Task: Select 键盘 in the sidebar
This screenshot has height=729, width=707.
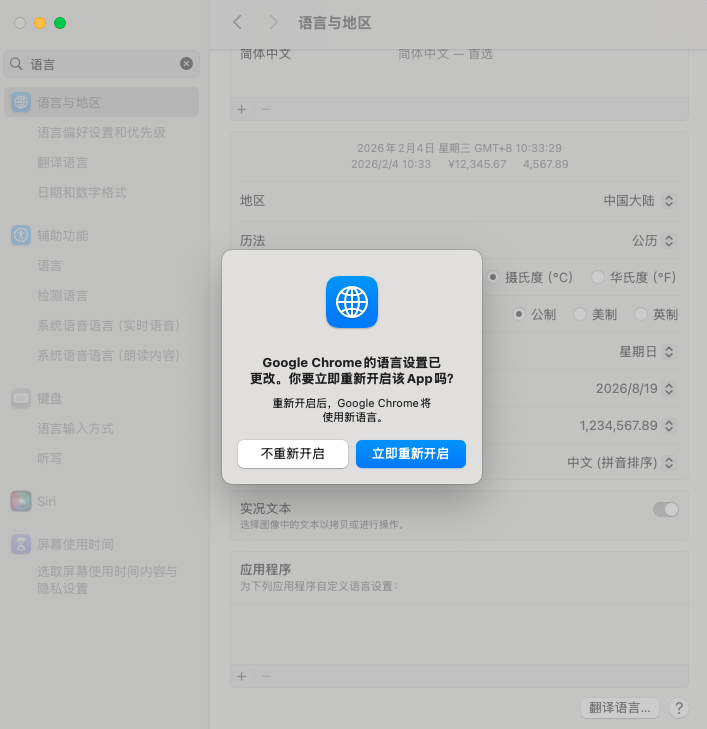Action: 50,398
